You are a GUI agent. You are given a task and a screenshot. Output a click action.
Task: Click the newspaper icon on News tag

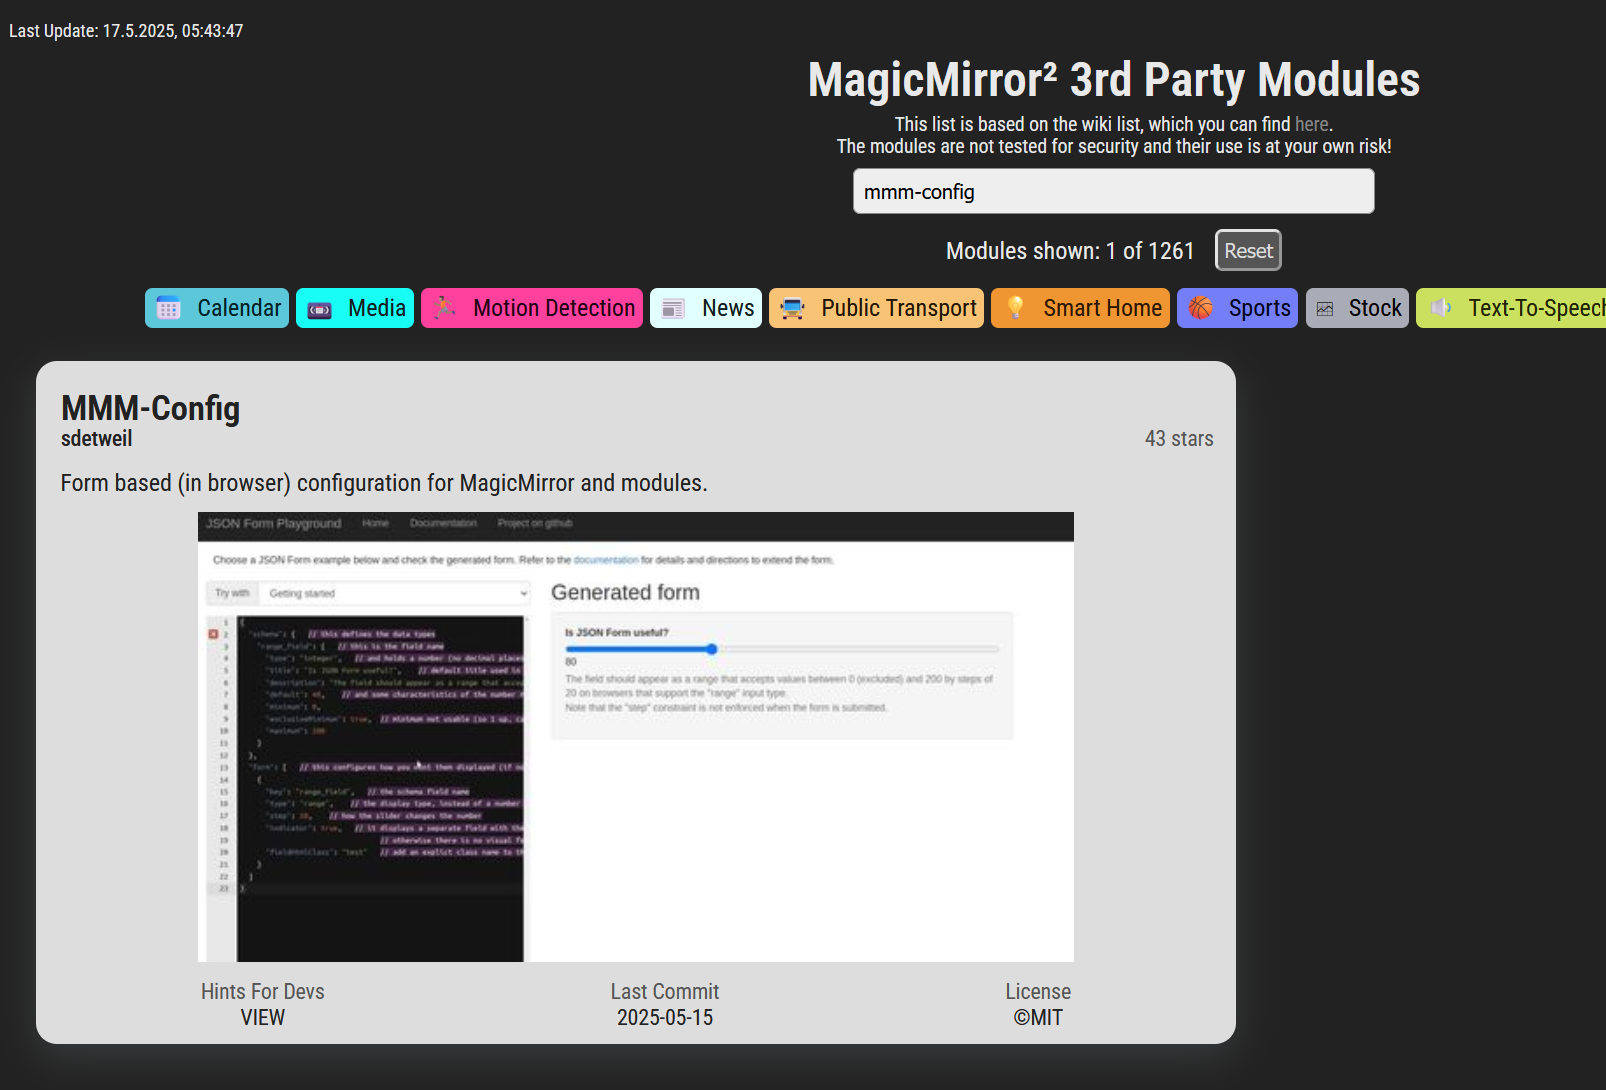pos(673,309)
